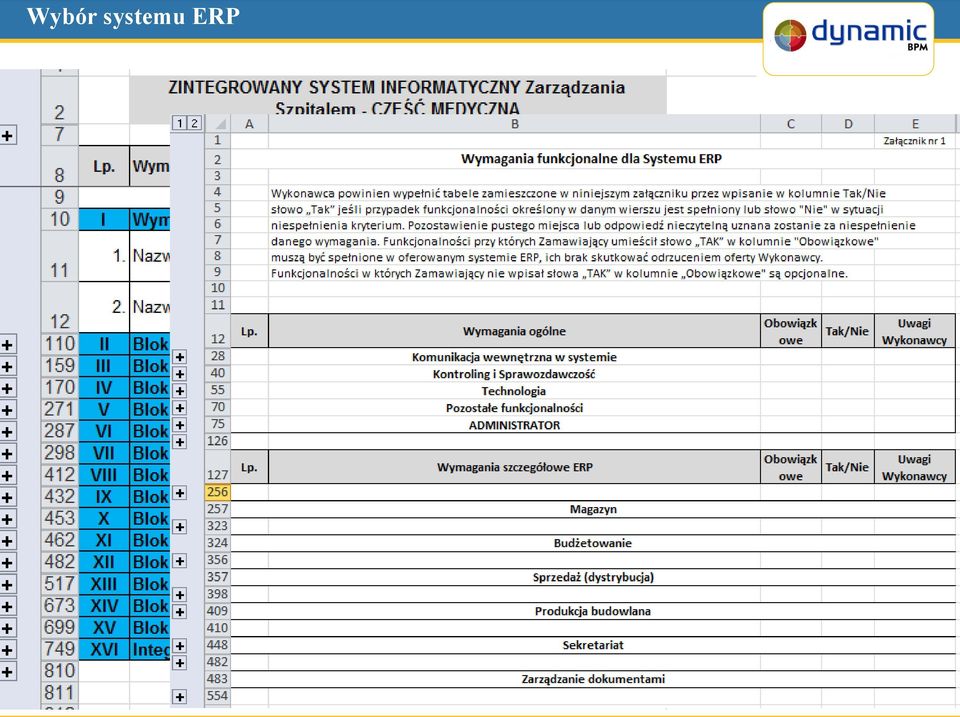Select column C header in ERP sheet
This screenshot has height=717, width=960.
point(790,124)
